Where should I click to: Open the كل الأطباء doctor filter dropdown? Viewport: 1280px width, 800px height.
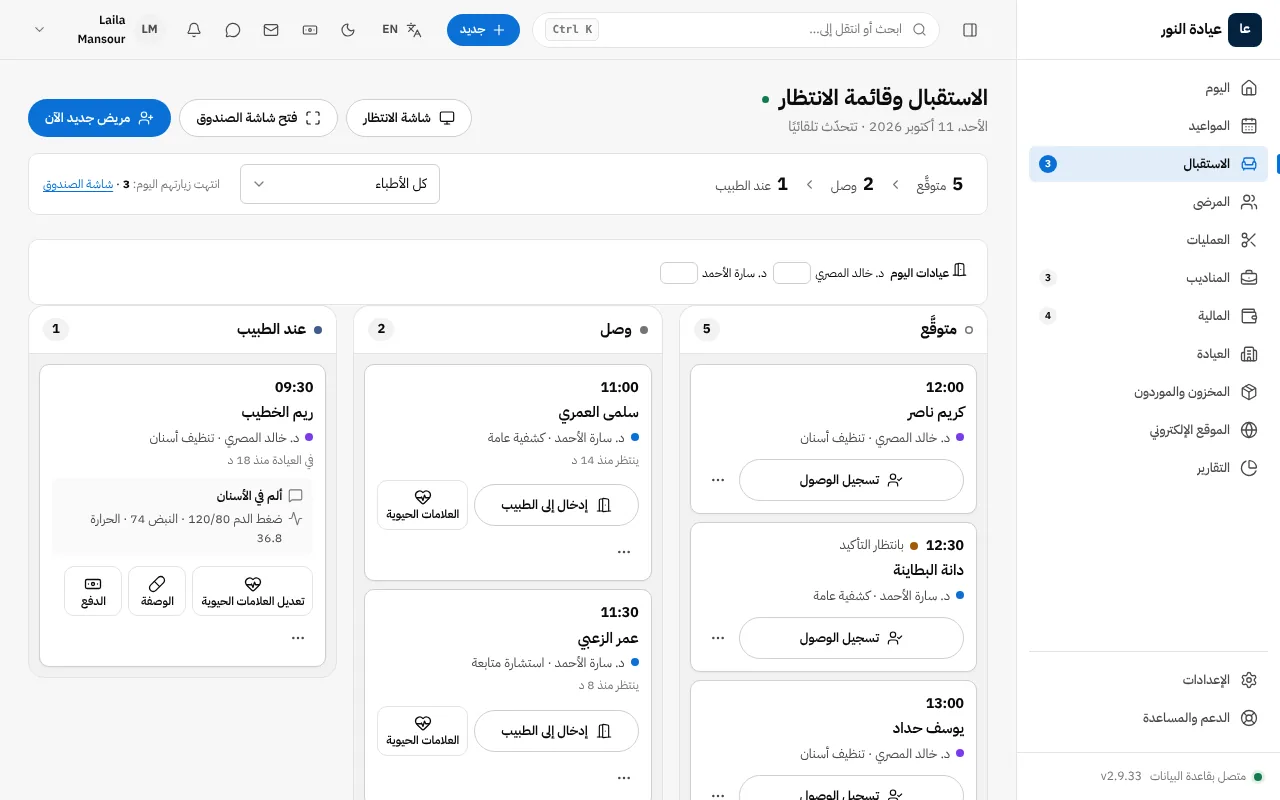pos(340,184)
